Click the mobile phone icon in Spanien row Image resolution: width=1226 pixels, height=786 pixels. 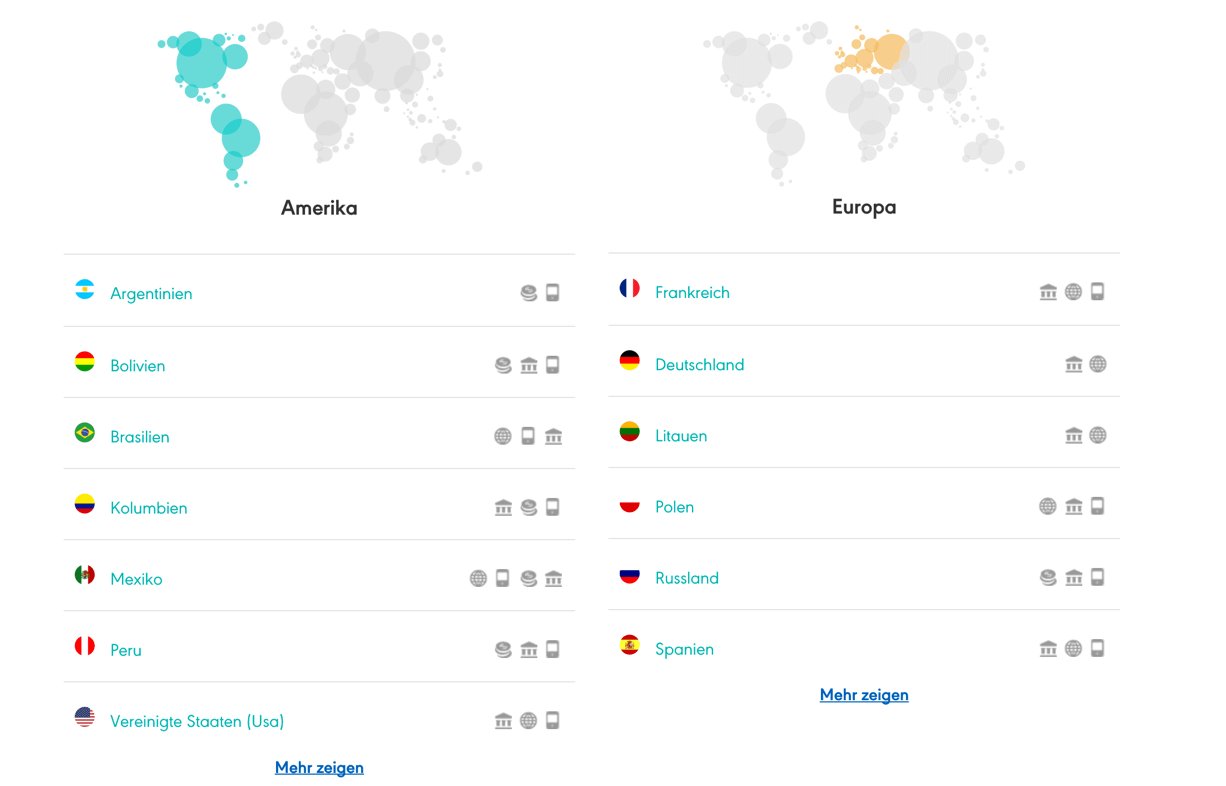(x=1097, y=649)
